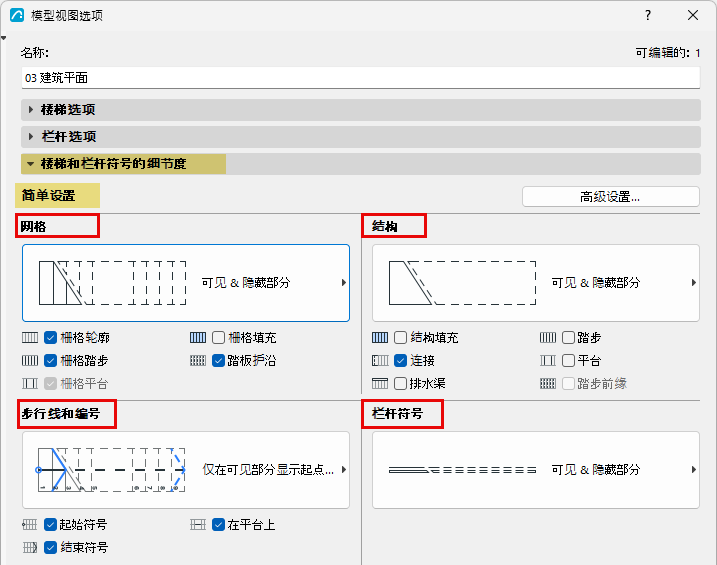Uncheck the 在平台上 checkbox
This screenshot has height=565, width=717.
click(x=218, y=524)
